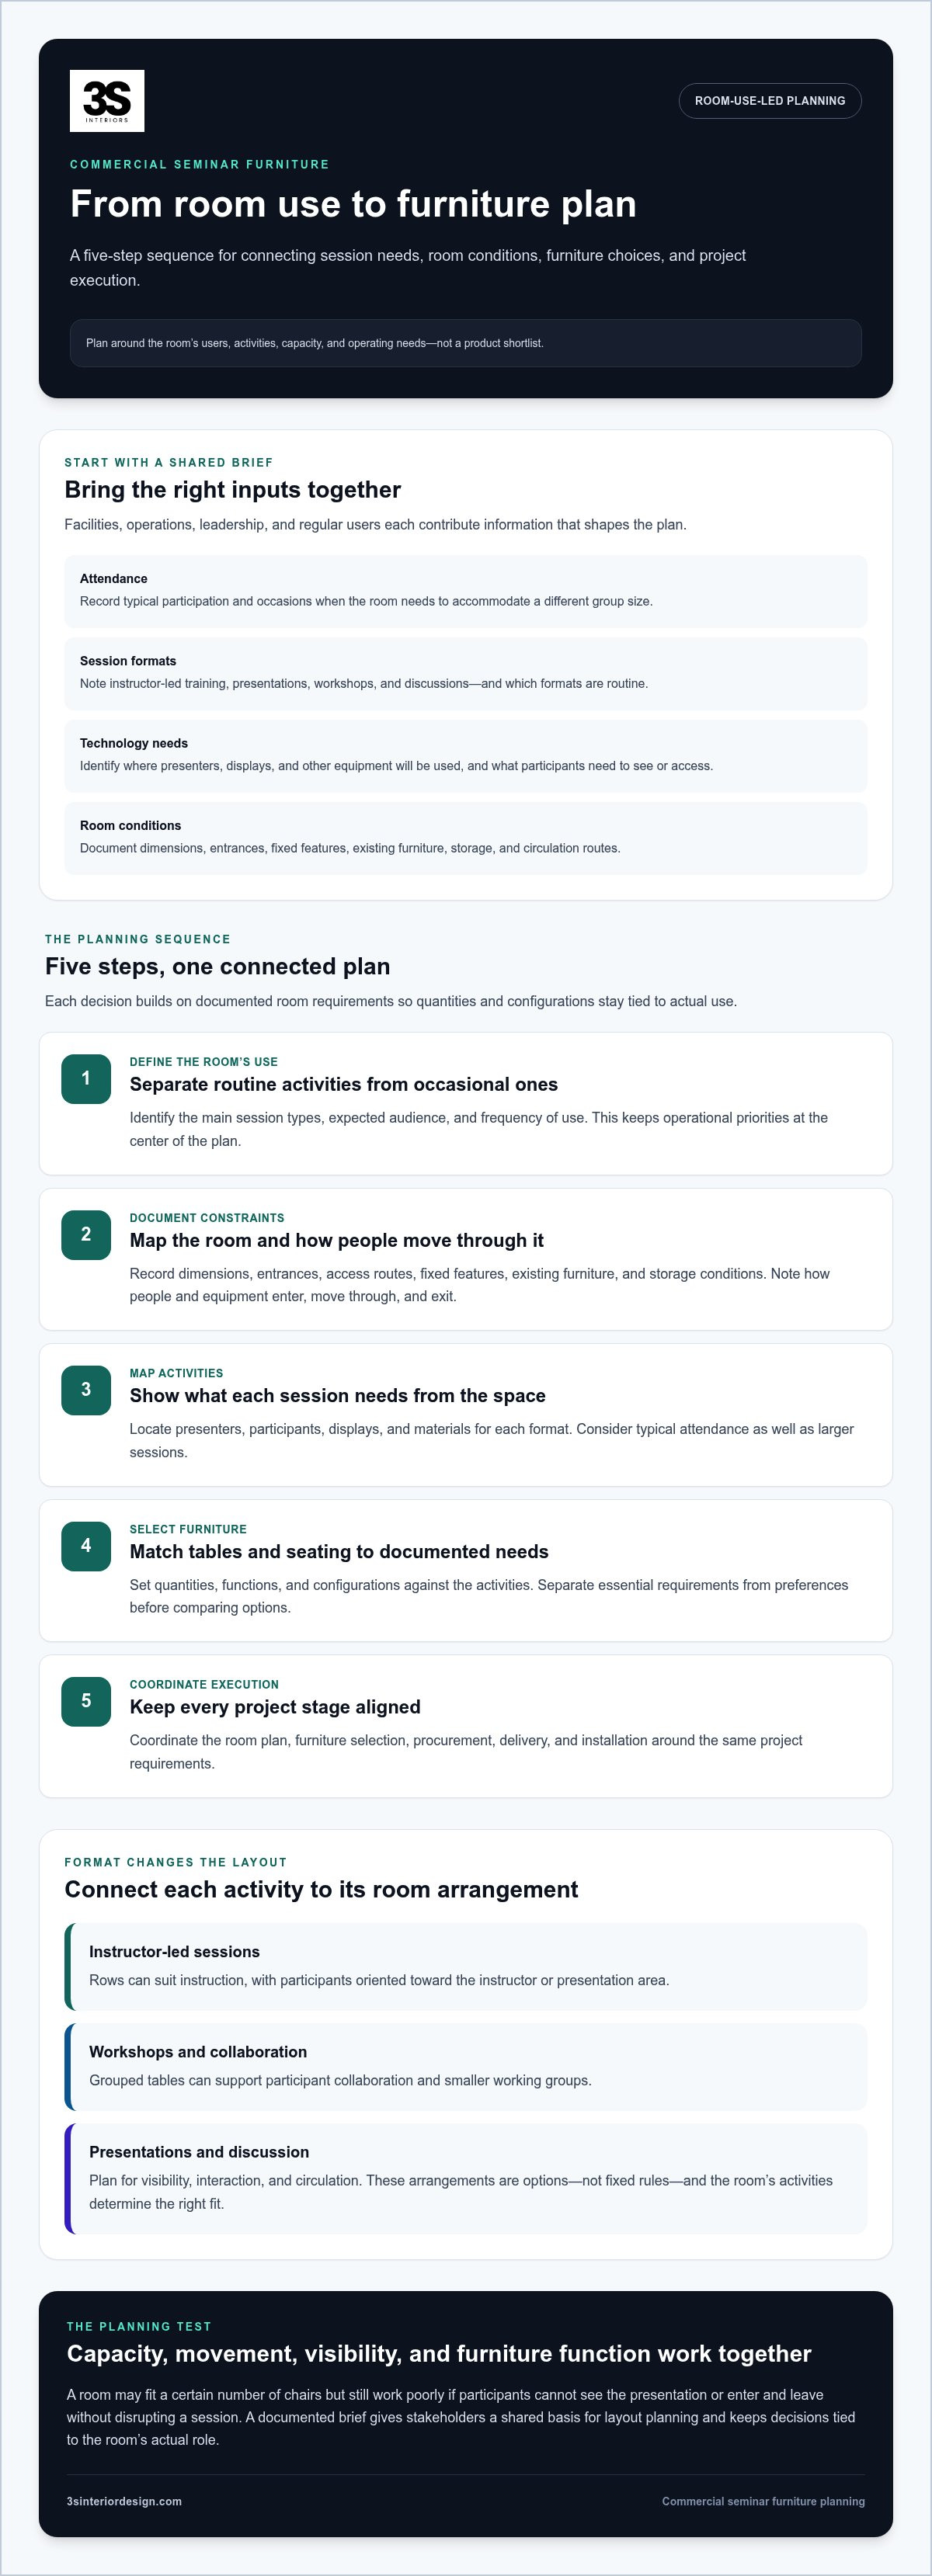Select the step 4 number badge
This screenshot has height=2576, width=932.
pos(86,1545)
